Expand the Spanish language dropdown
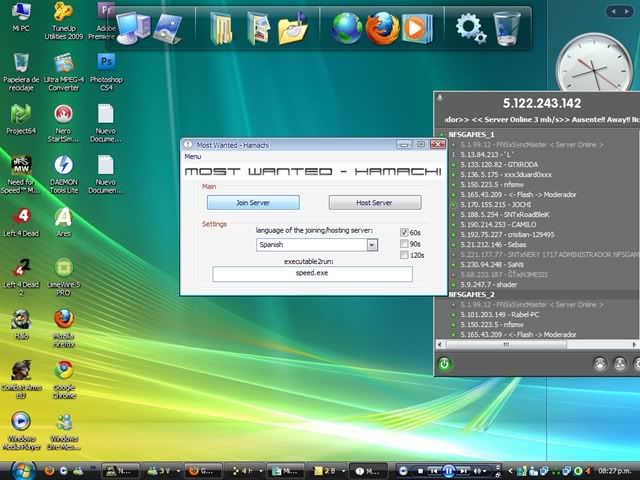Screen dimensions: 640x480 [372, 244]
